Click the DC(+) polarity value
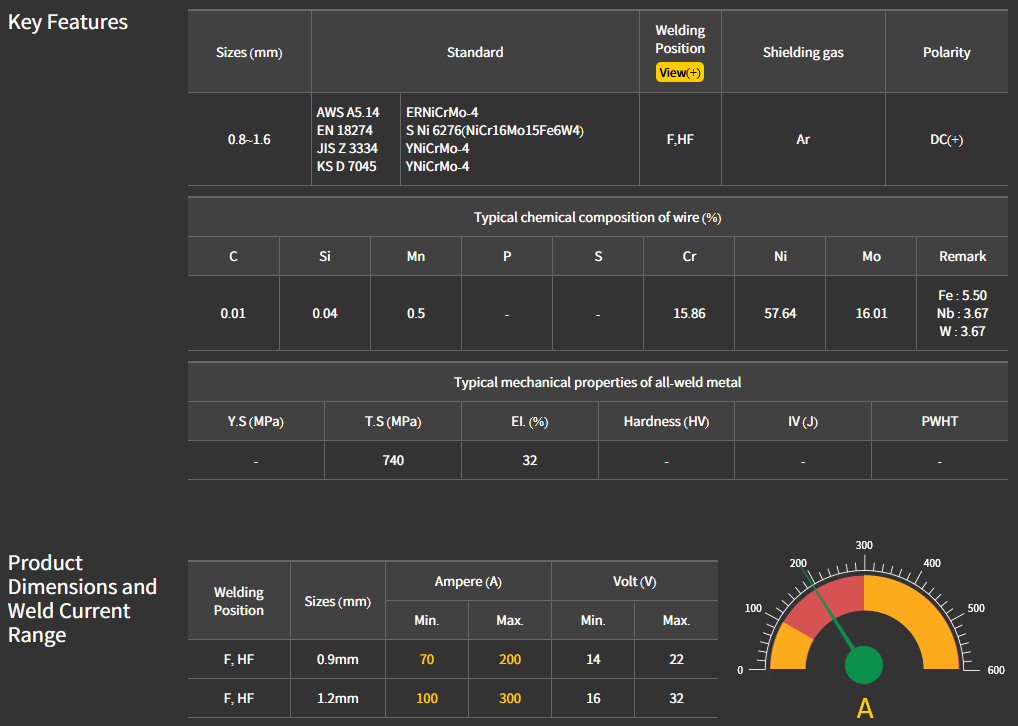This screenshot has height=726, width=1018. coord(946,140)
